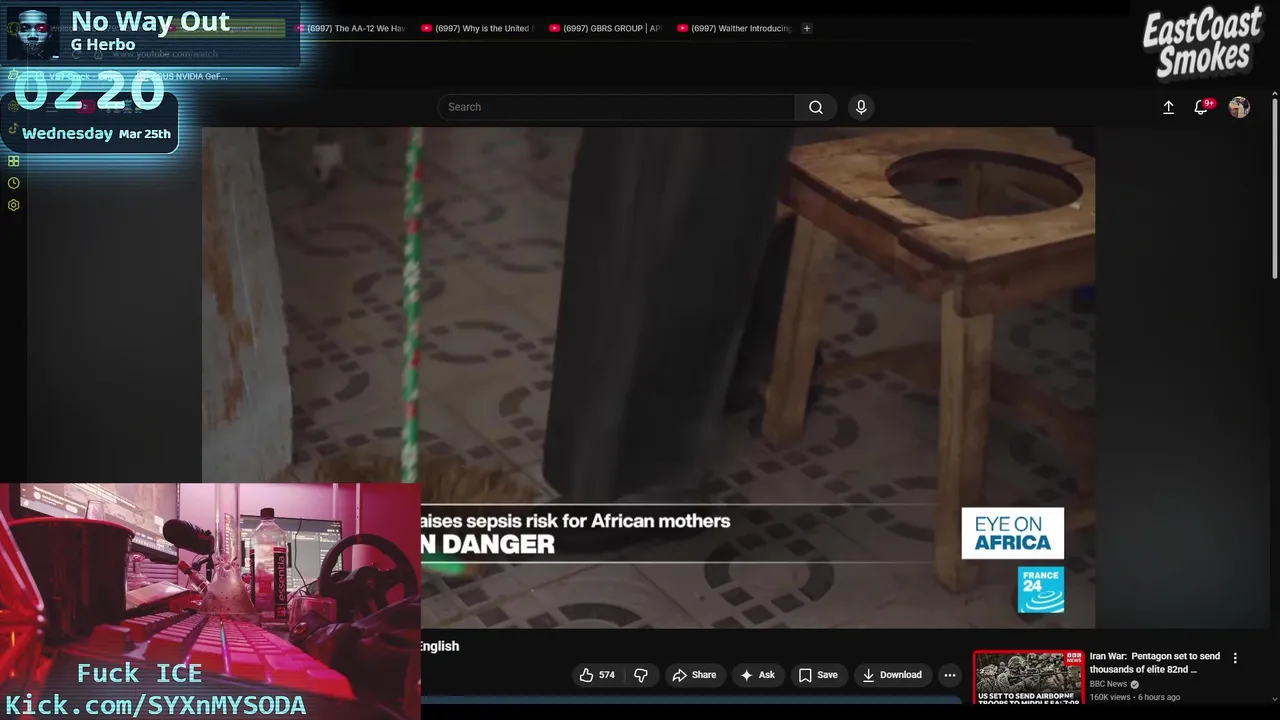Switch to Walther Introducing tab
The width and height of the screenshot is (1280, 720).
tap(734, 28)
